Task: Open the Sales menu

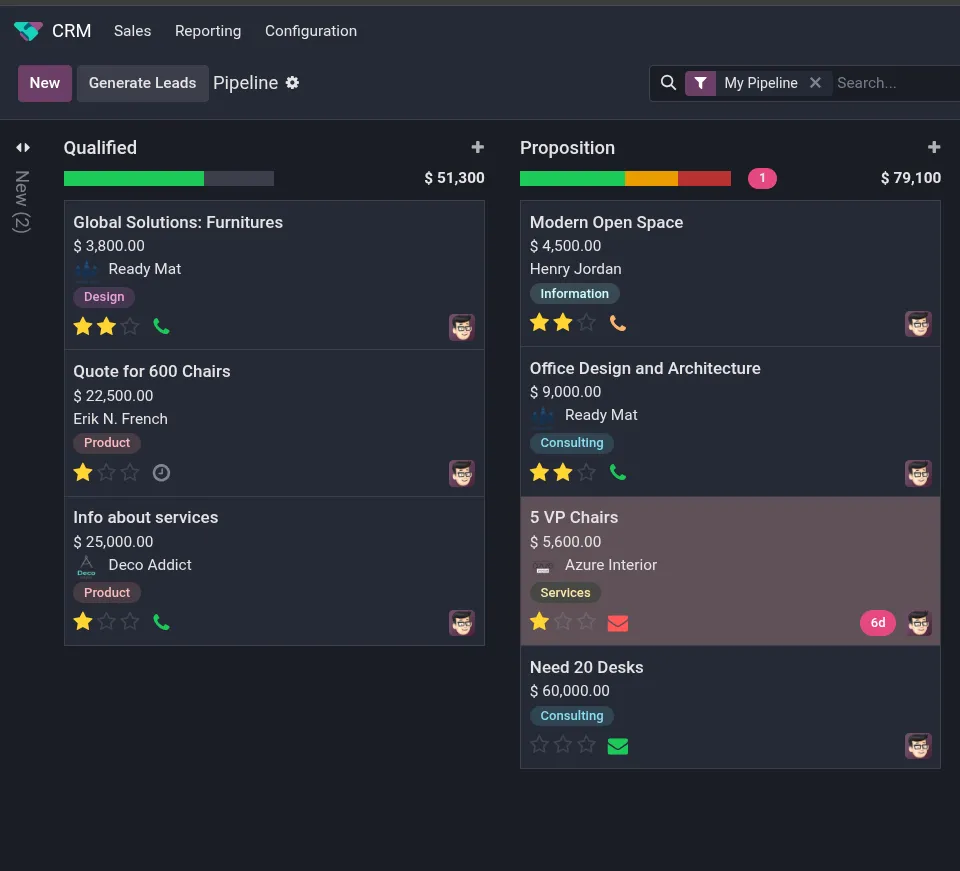Action: [132, 31]
